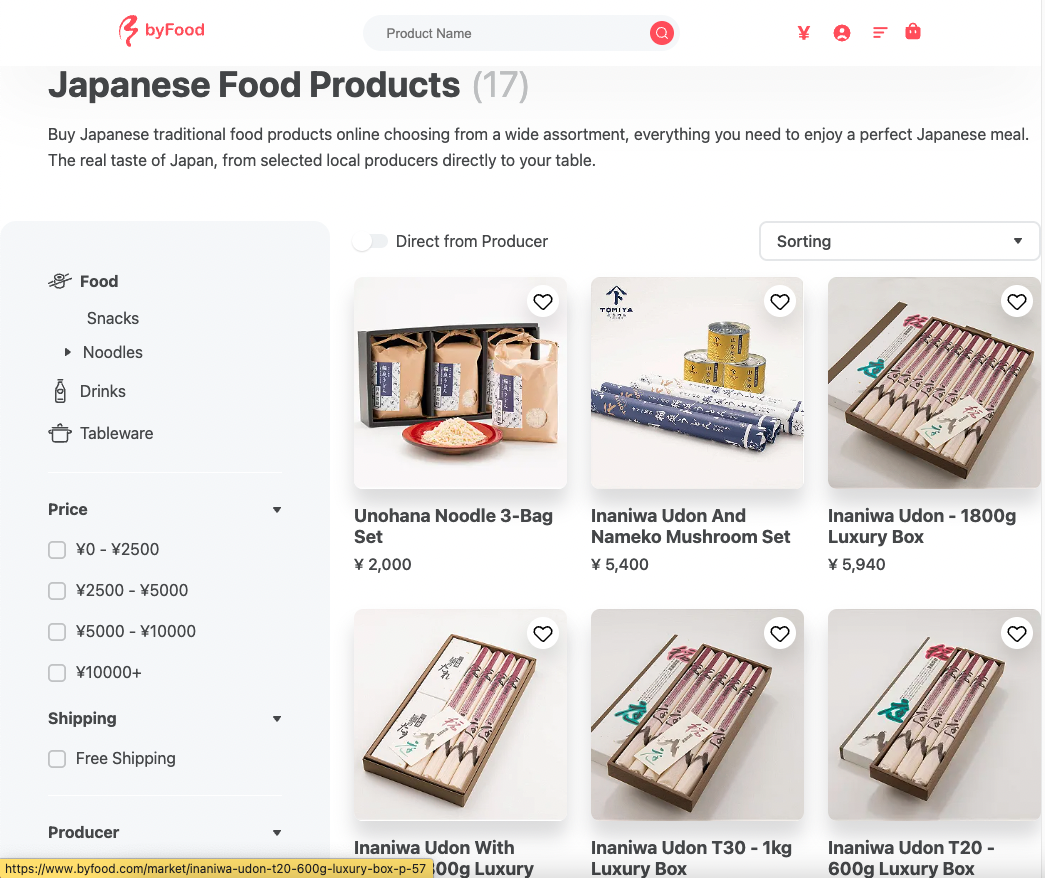Tick the ¥5000 - ¥10000 price range

[57, 632]
